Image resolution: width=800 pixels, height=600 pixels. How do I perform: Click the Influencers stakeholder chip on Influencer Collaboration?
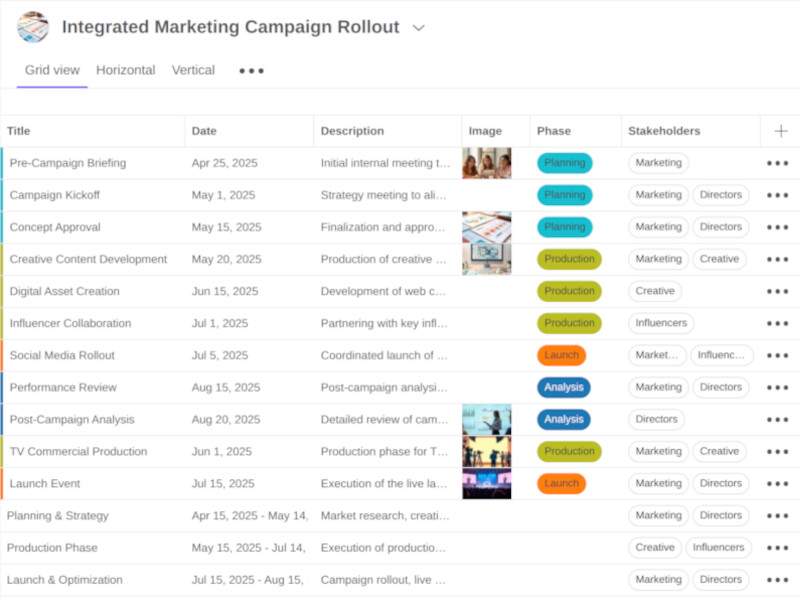coord(661,323)
